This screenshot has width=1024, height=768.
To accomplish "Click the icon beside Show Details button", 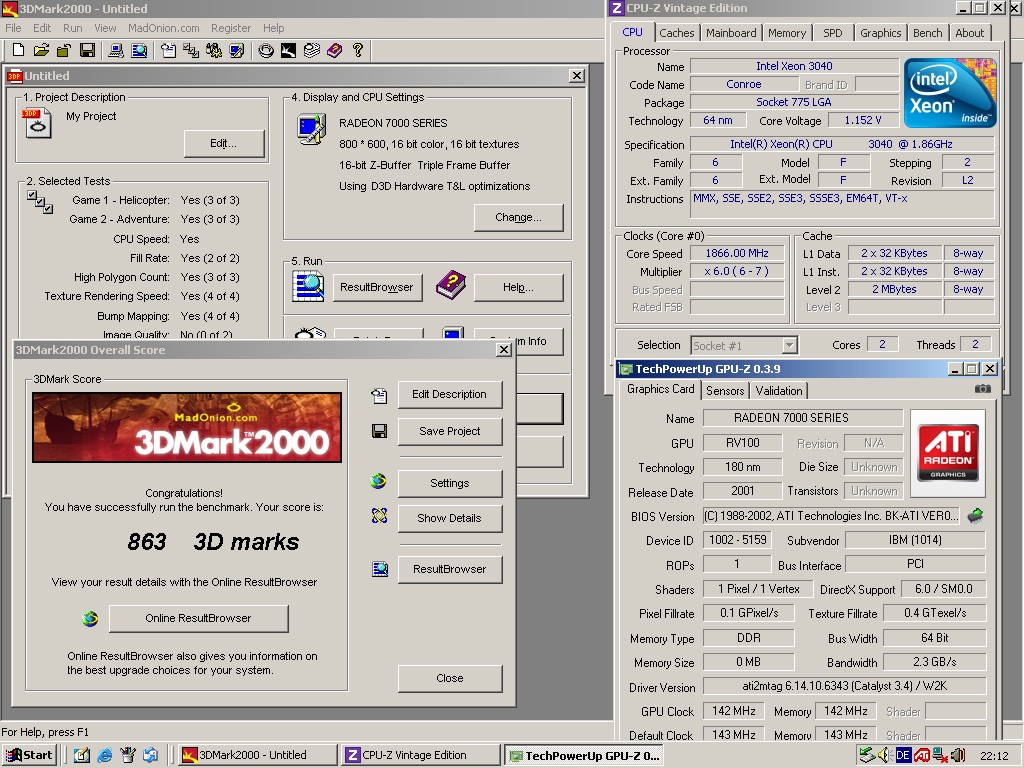I will pos(379,516).
